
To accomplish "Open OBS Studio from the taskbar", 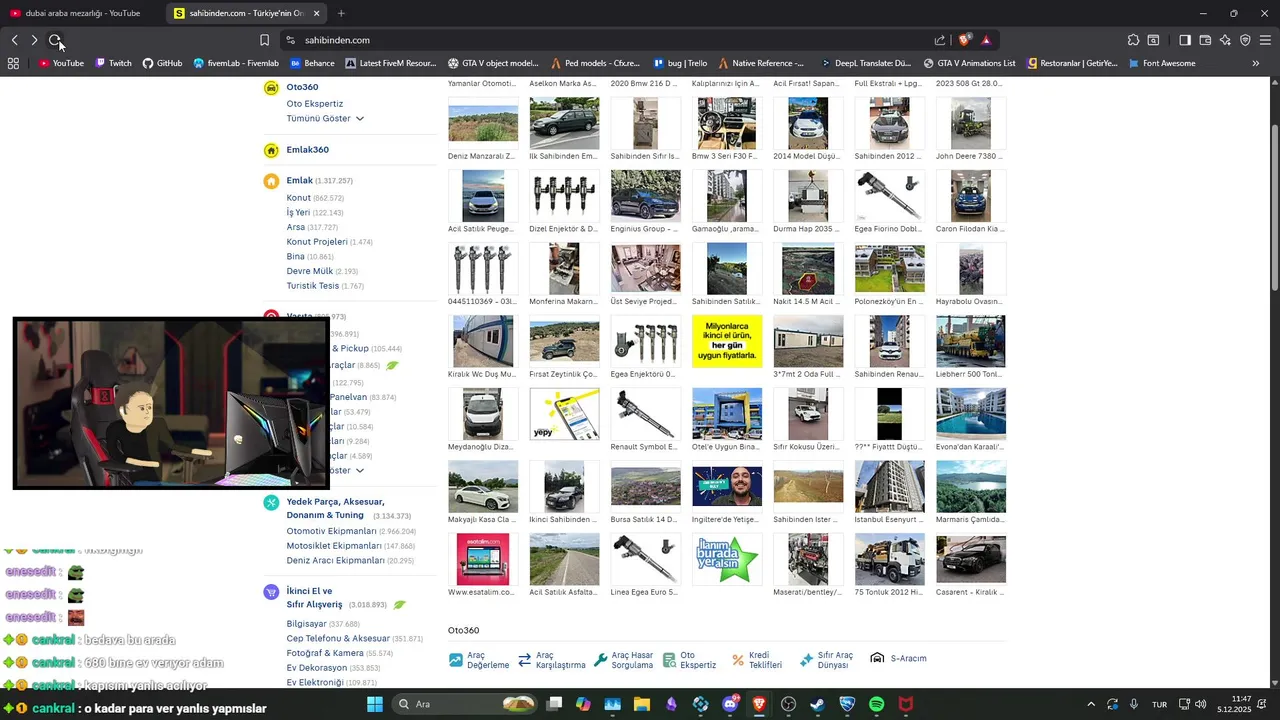I will (x=789, y=704).
